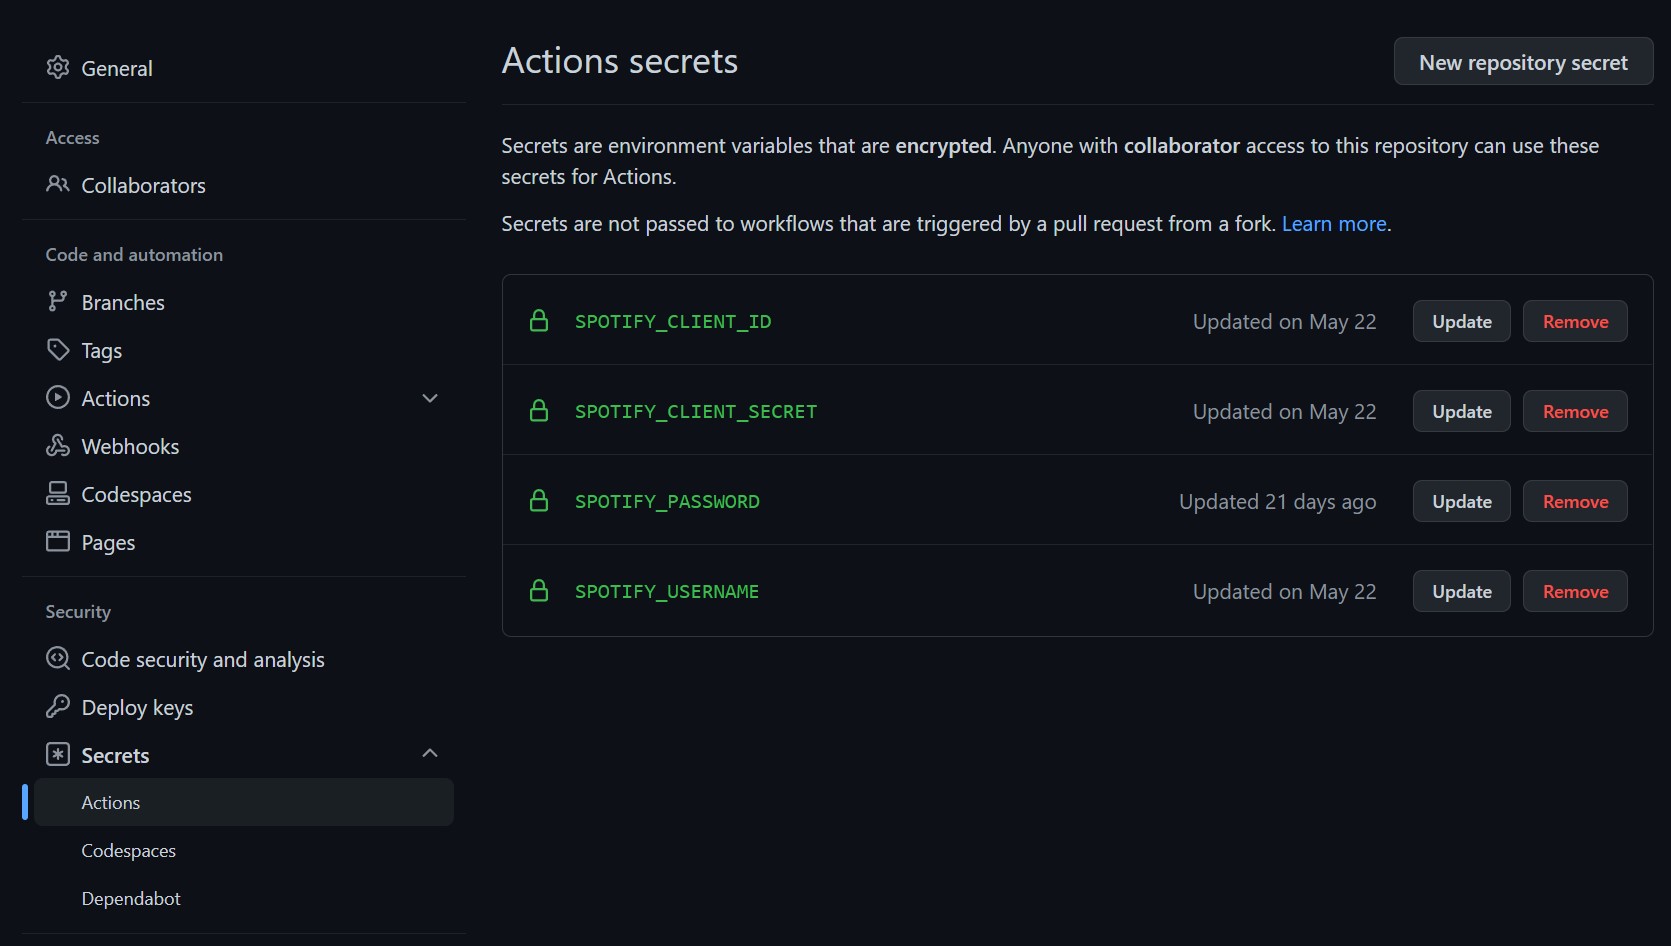The height and width of the screenshot is (946, 1671).
Task: Click the Webhooks icon
Action: coord(58,446)
